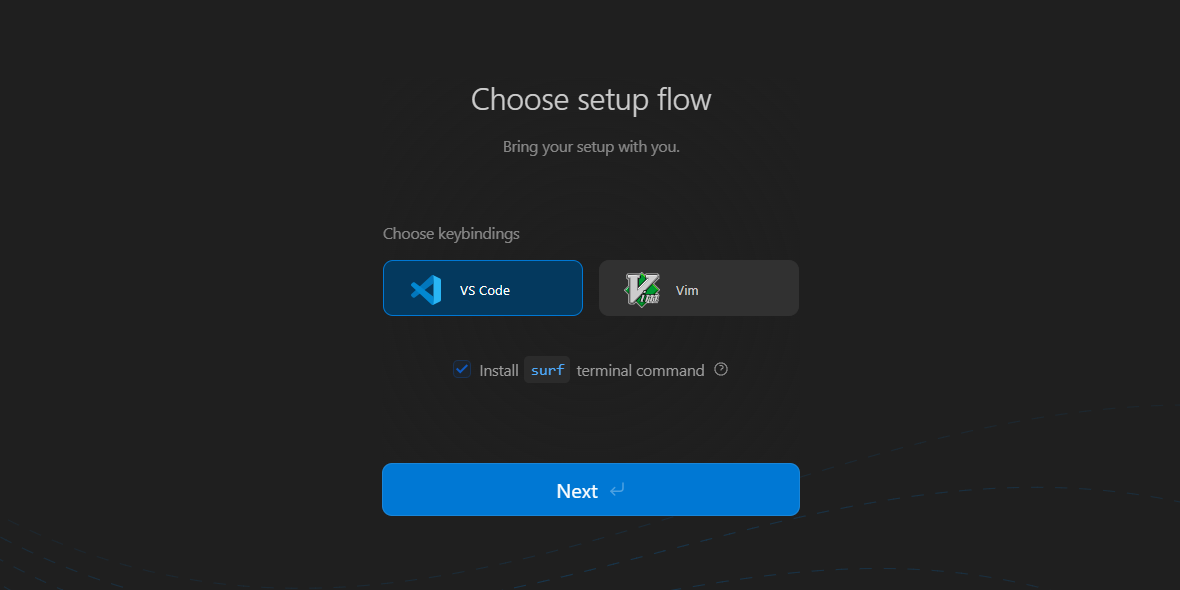Select the VS Code keybindings card
The image size is (1180, 590).
tap(482, 288)
